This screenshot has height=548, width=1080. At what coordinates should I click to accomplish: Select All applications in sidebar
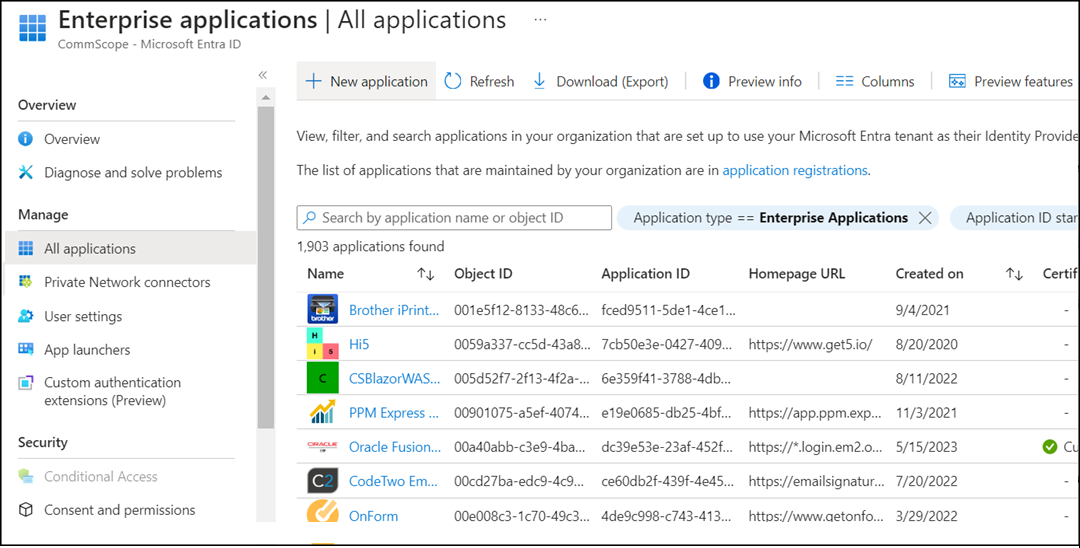point(130,248)
